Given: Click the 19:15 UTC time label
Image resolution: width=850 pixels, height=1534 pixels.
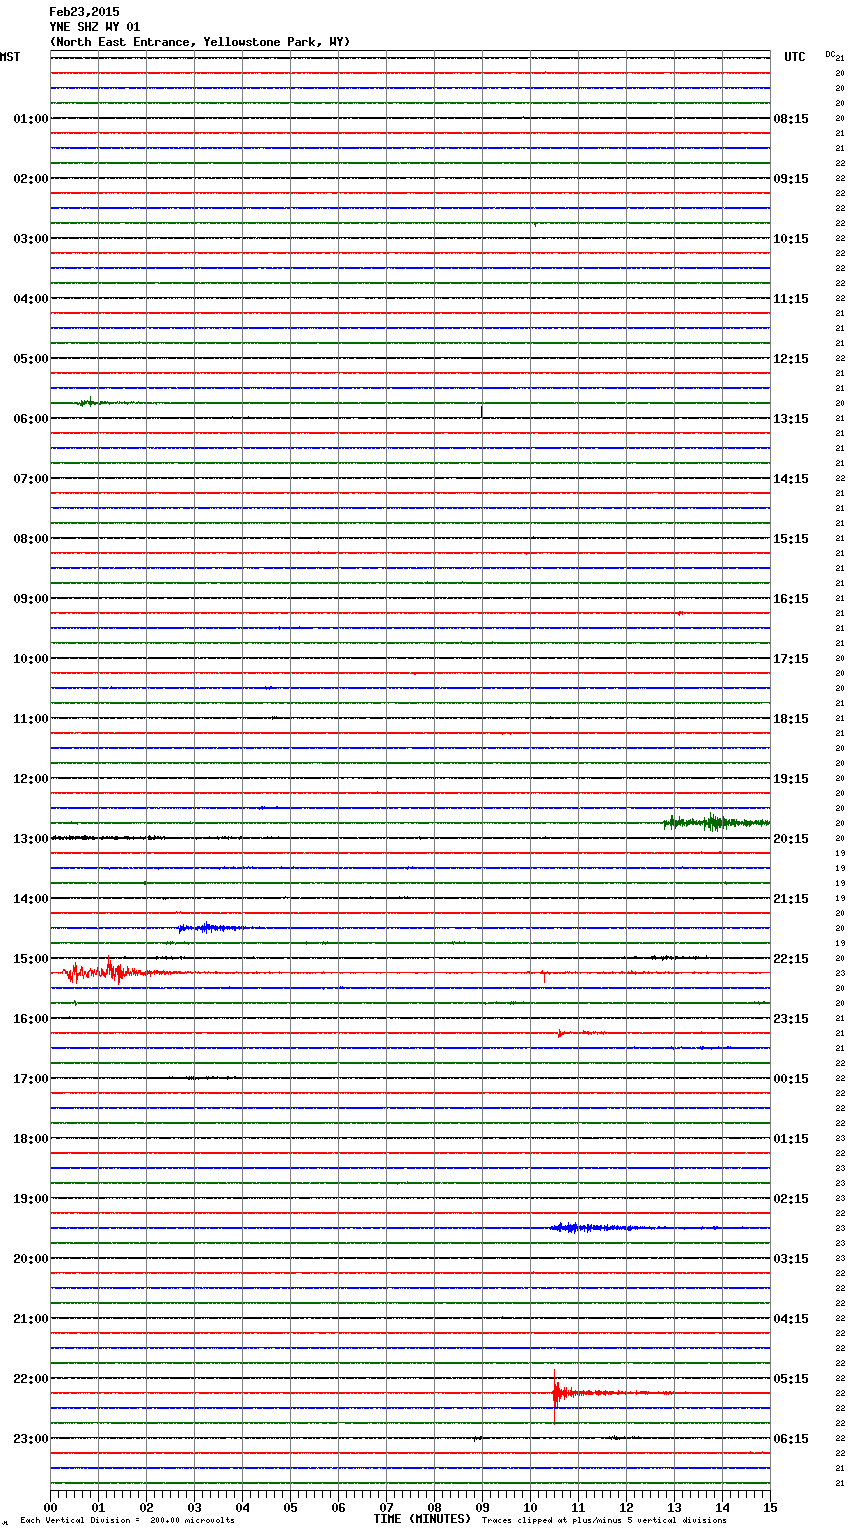Looking at the screenshot, I should click(791, 779).
